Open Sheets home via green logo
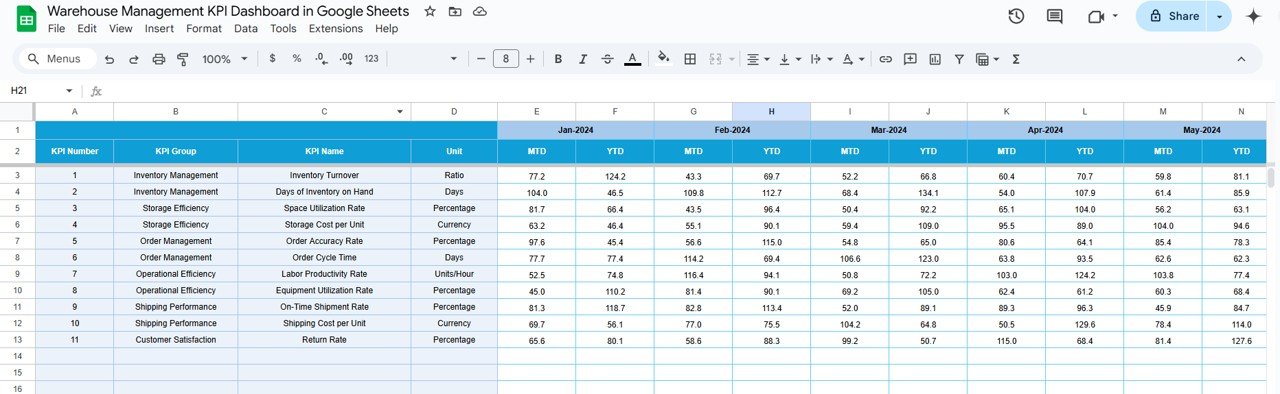 click(x=26, y=18)
